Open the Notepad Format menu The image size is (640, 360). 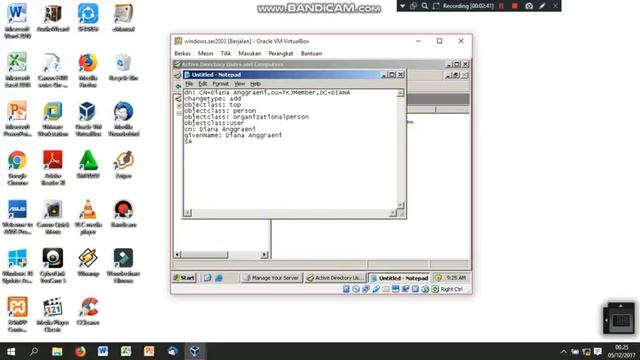pyautogui.click(x=220, y=84)
